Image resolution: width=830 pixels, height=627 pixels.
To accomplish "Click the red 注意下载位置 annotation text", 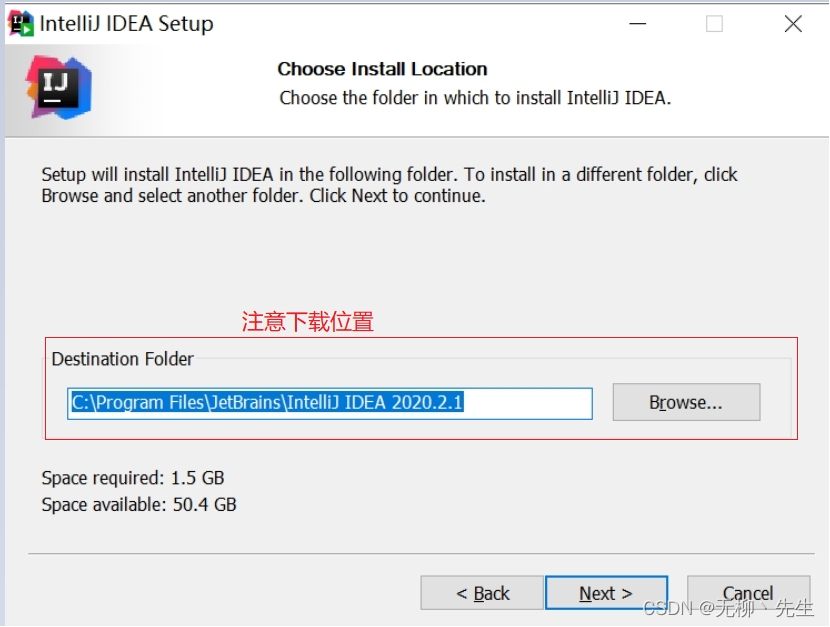I will (x=307, y=322).
